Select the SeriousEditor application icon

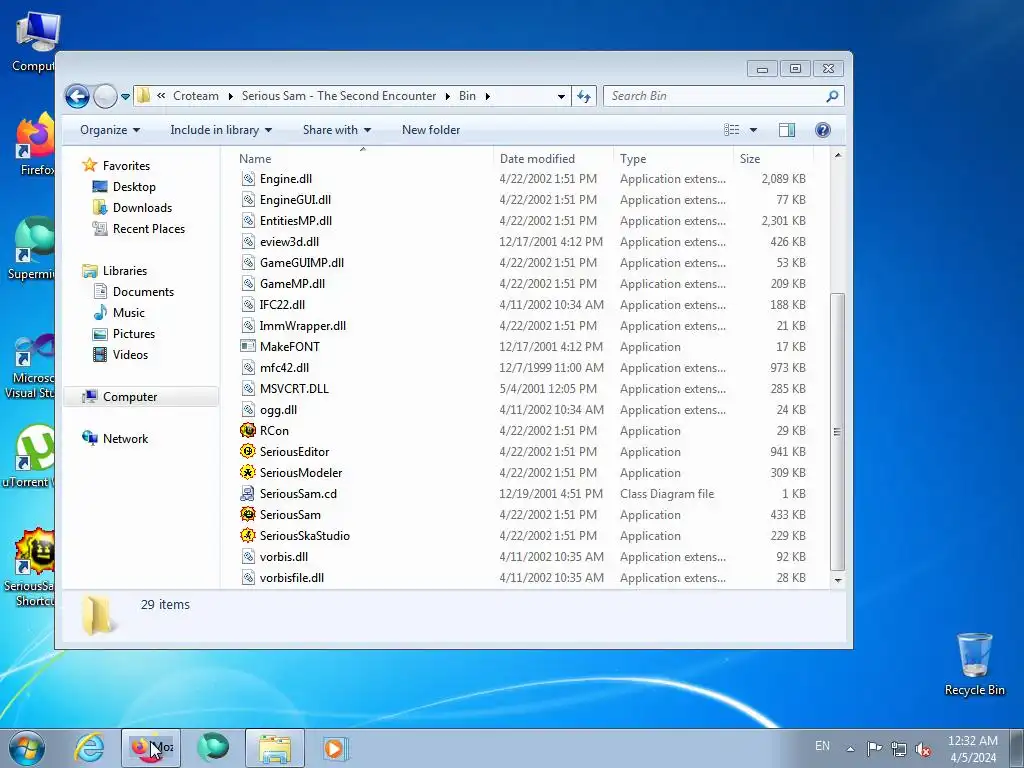pos(248,451)
